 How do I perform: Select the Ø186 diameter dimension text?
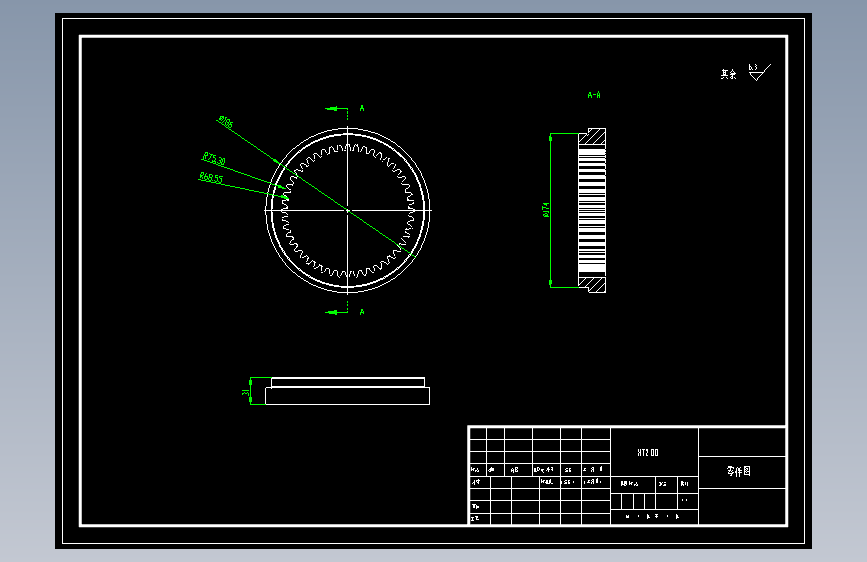[226, 122]
